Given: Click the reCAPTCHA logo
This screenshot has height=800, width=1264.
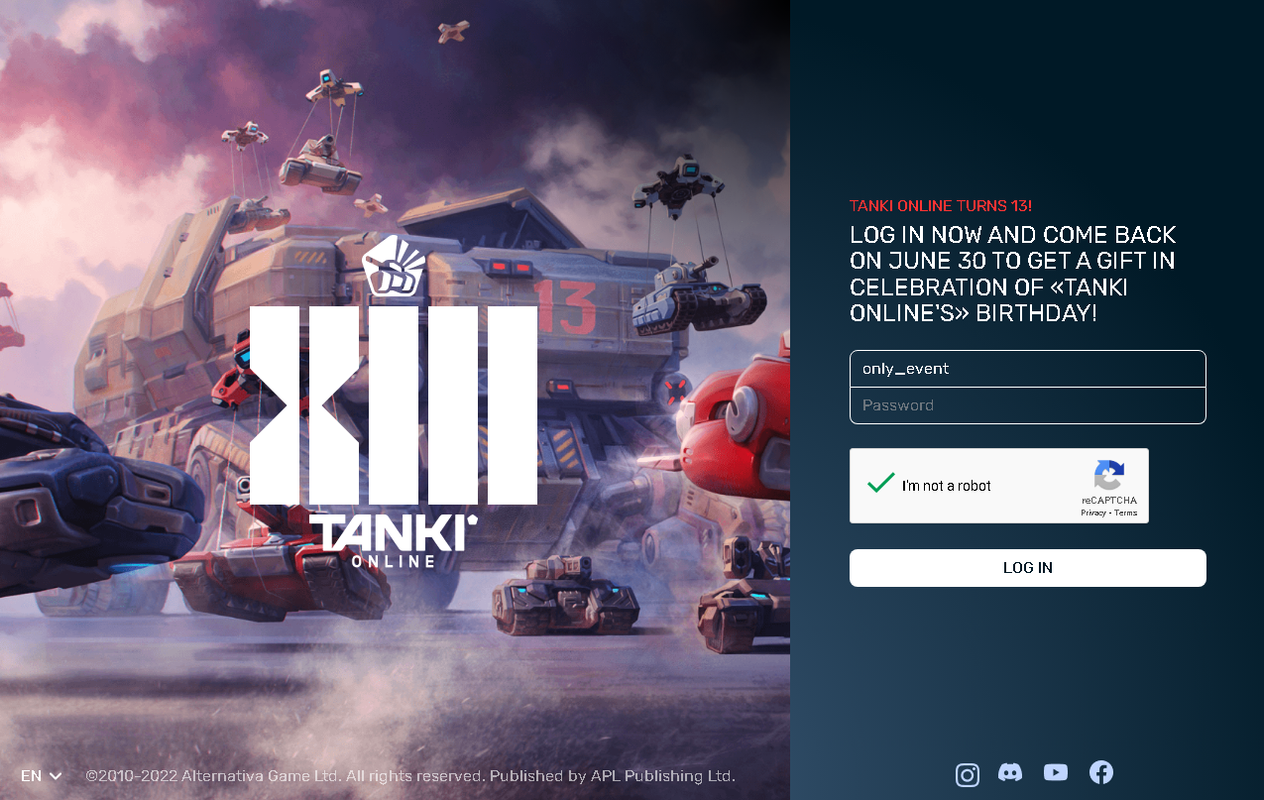Looking at the screenshot, I should tap(1109, 475).
